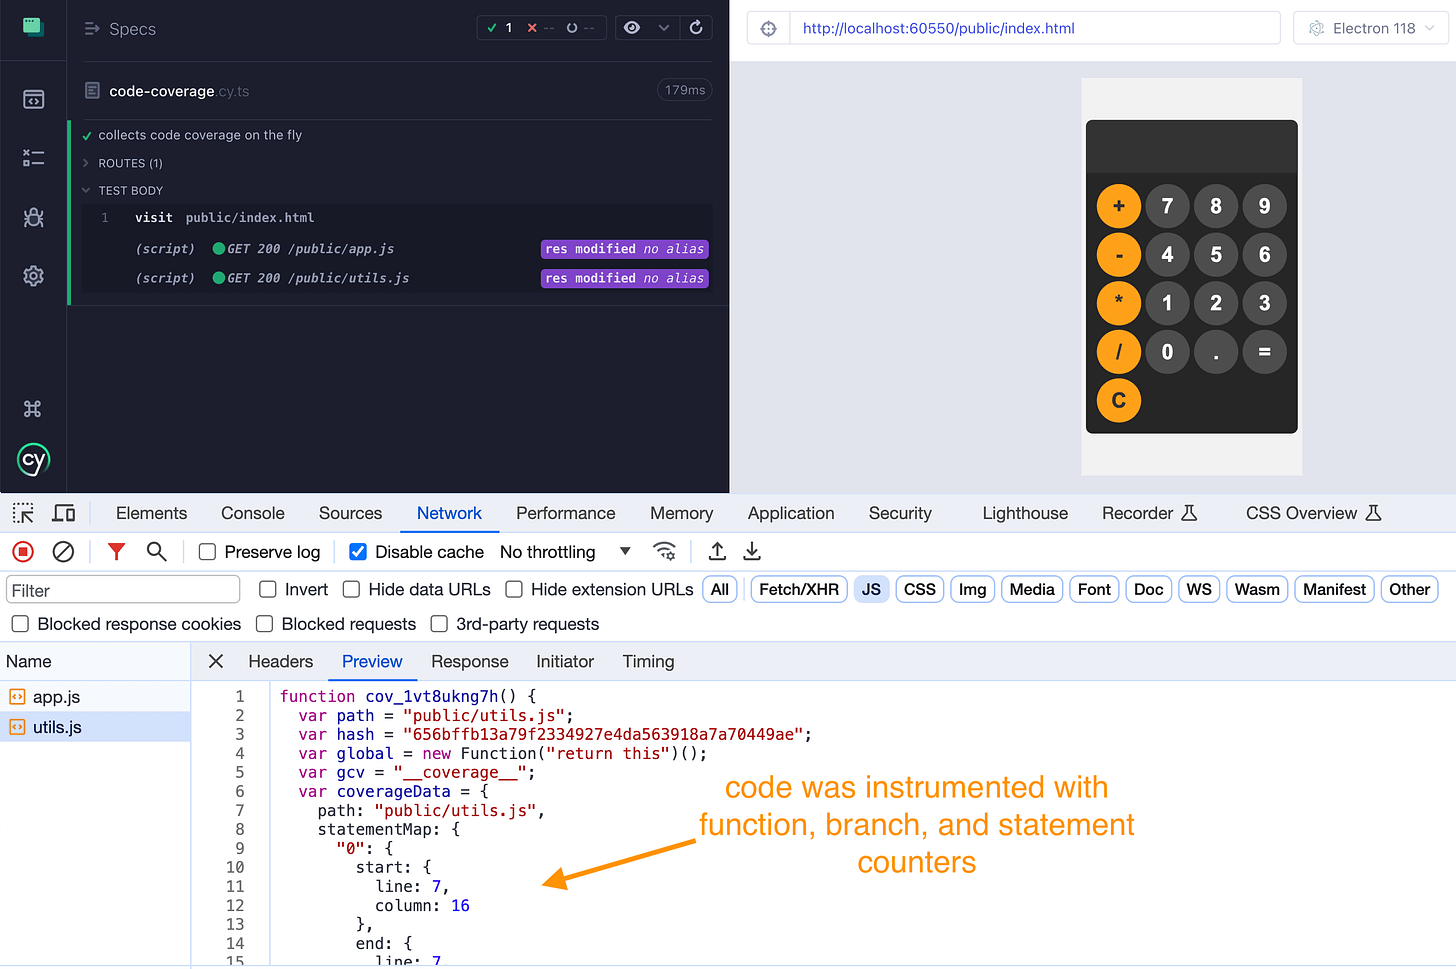
Task: Open keyboard shortcuts command icon
Action: pos(33,408)
